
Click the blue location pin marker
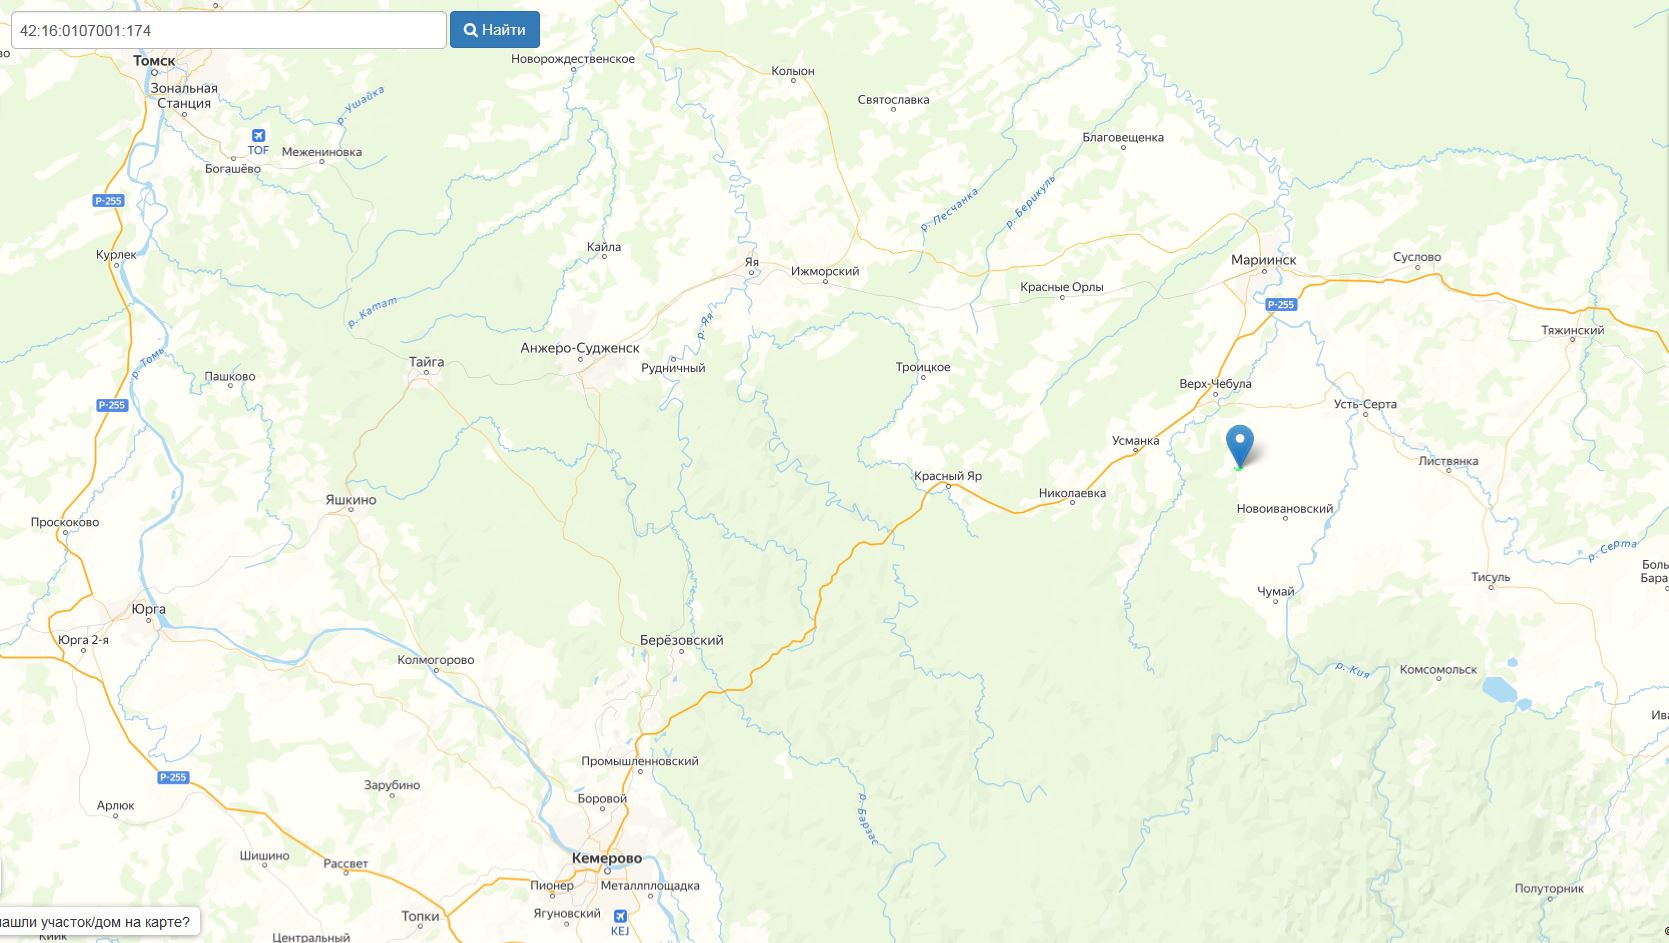(1239, 446)
